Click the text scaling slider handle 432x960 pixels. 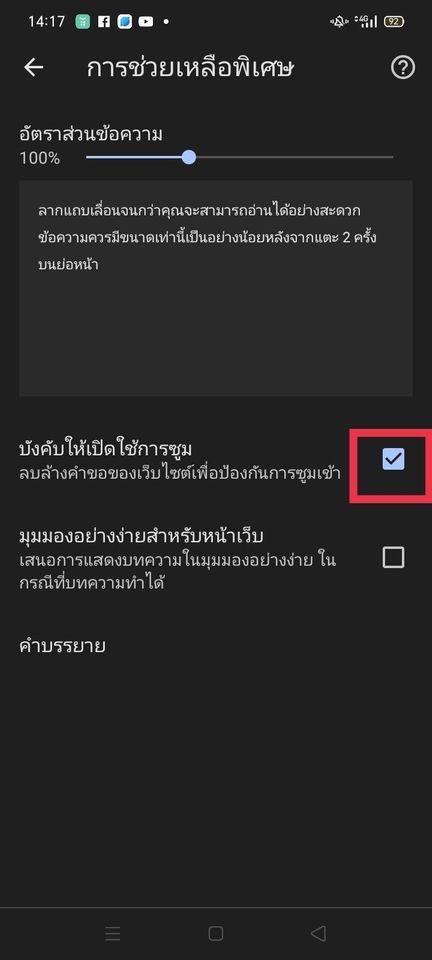[189, 157]
